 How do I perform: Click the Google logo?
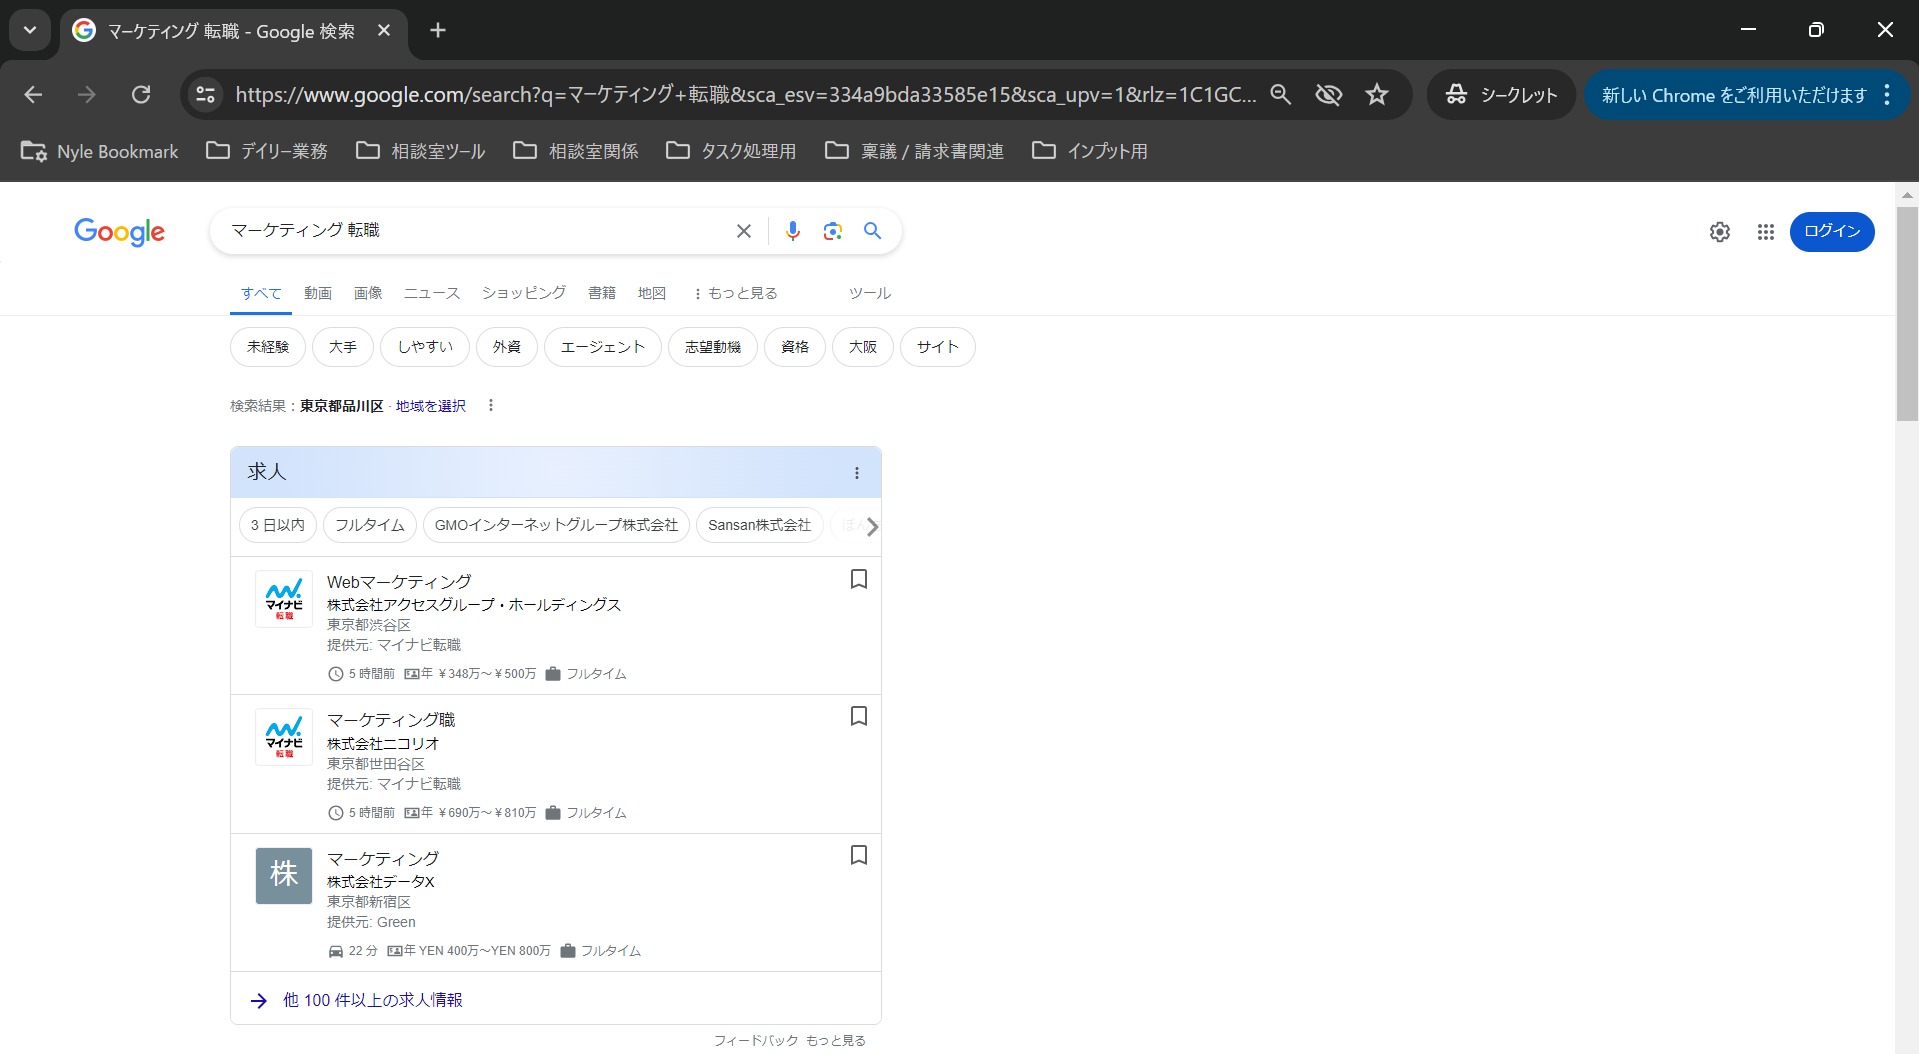[x=120, y=232]
